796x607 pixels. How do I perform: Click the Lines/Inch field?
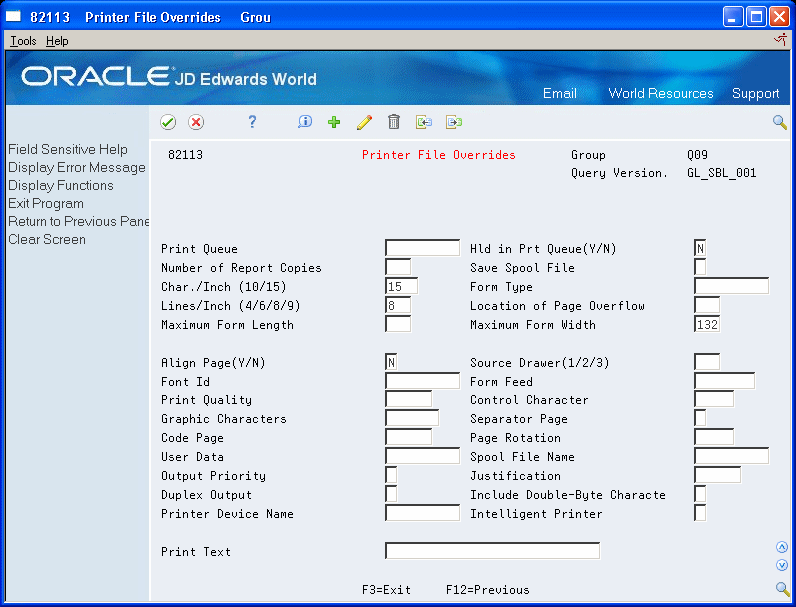[x=398, y=305]
